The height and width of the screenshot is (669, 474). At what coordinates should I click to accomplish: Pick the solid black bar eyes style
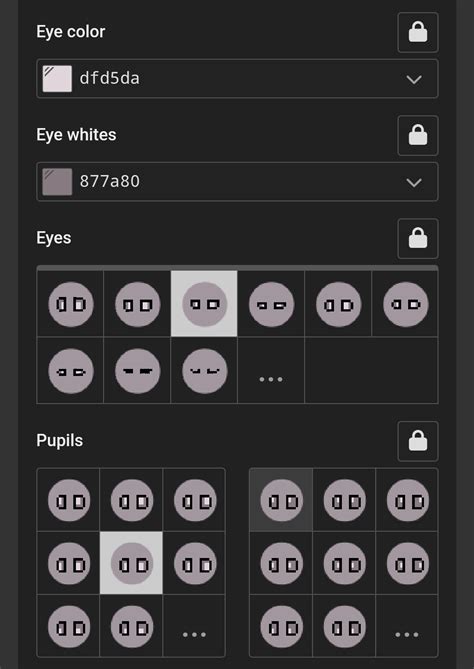coord(137,370)
